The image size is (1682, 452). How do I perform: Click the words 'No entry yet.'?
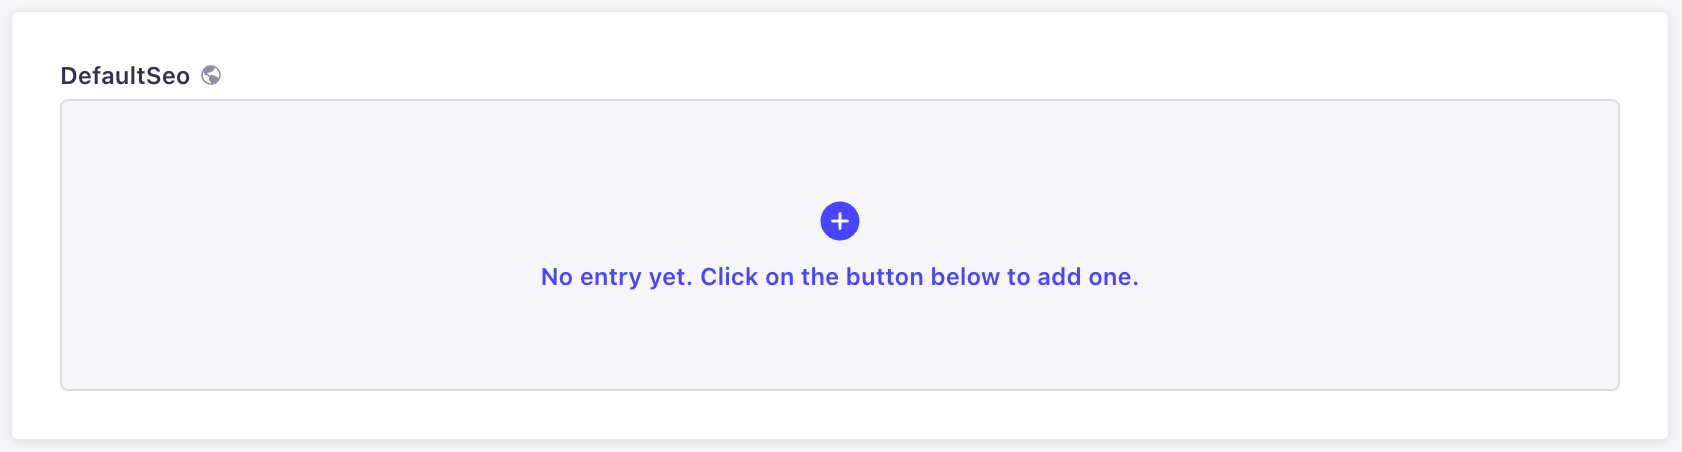tap(616, 277)
